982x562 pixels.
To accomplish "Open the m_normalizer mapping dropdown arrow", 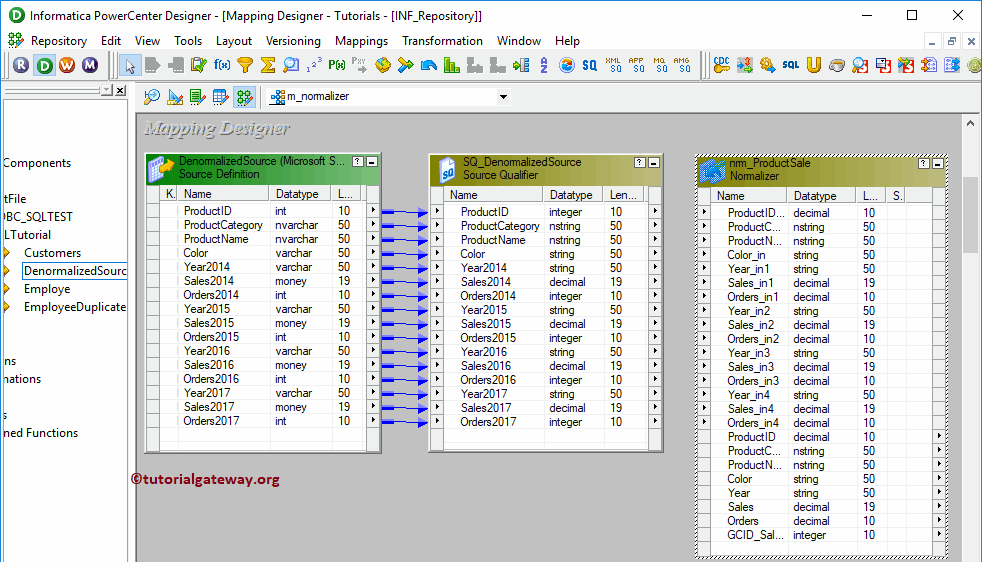I will [503, 97].
